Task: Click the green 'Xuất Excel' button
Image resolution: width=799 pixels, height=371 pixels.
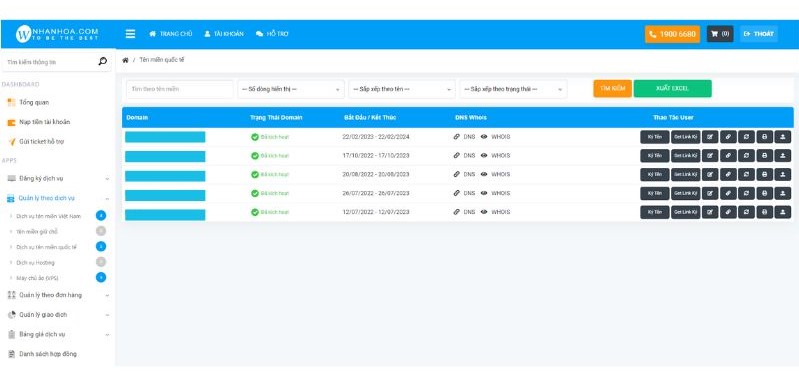Action: 673,89
